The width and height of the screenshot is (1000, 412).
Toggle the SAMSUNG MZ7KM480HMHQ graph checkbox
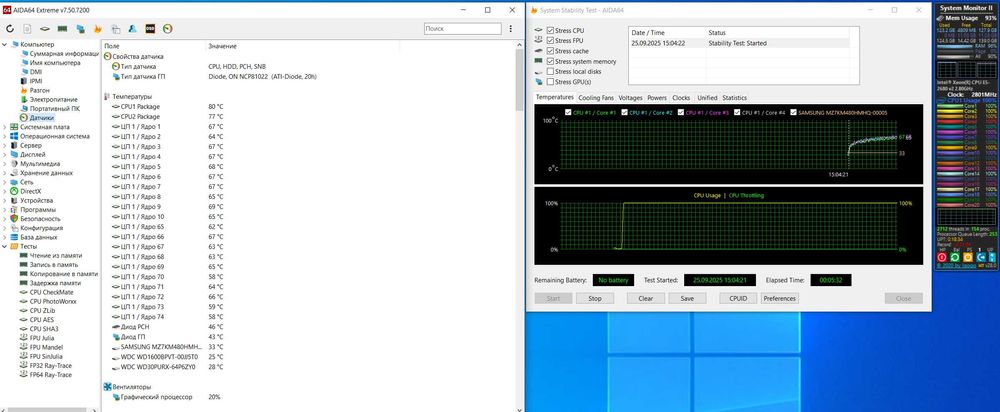[793, 112]
